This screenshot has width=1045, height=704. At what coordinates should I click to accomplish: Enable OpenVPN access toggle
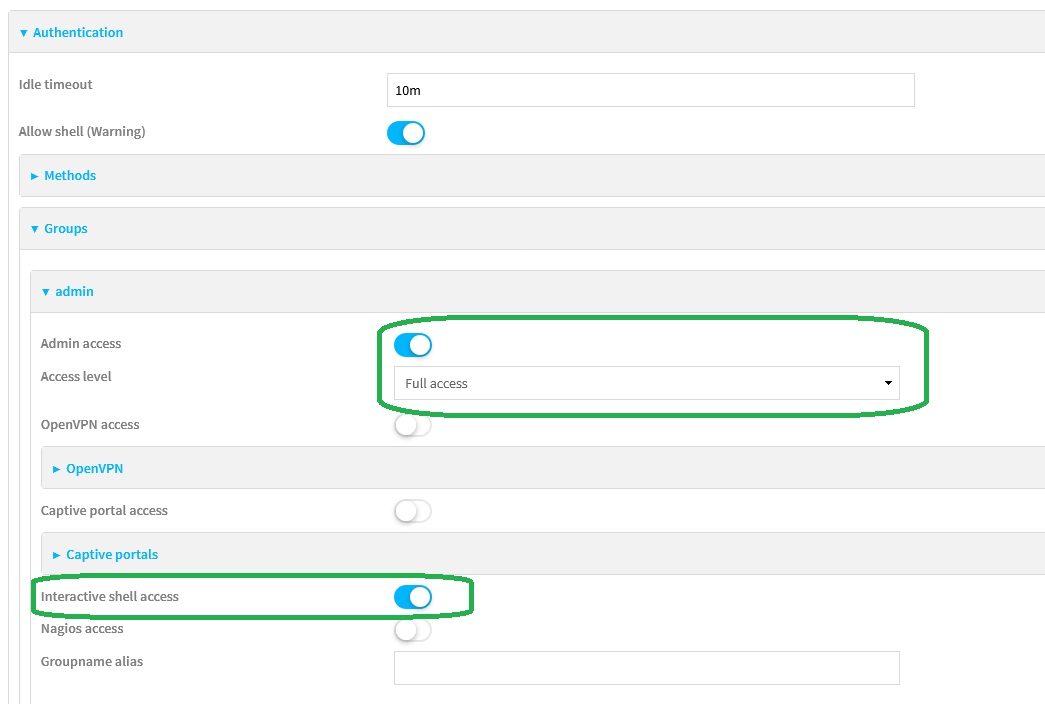point(412,426)
